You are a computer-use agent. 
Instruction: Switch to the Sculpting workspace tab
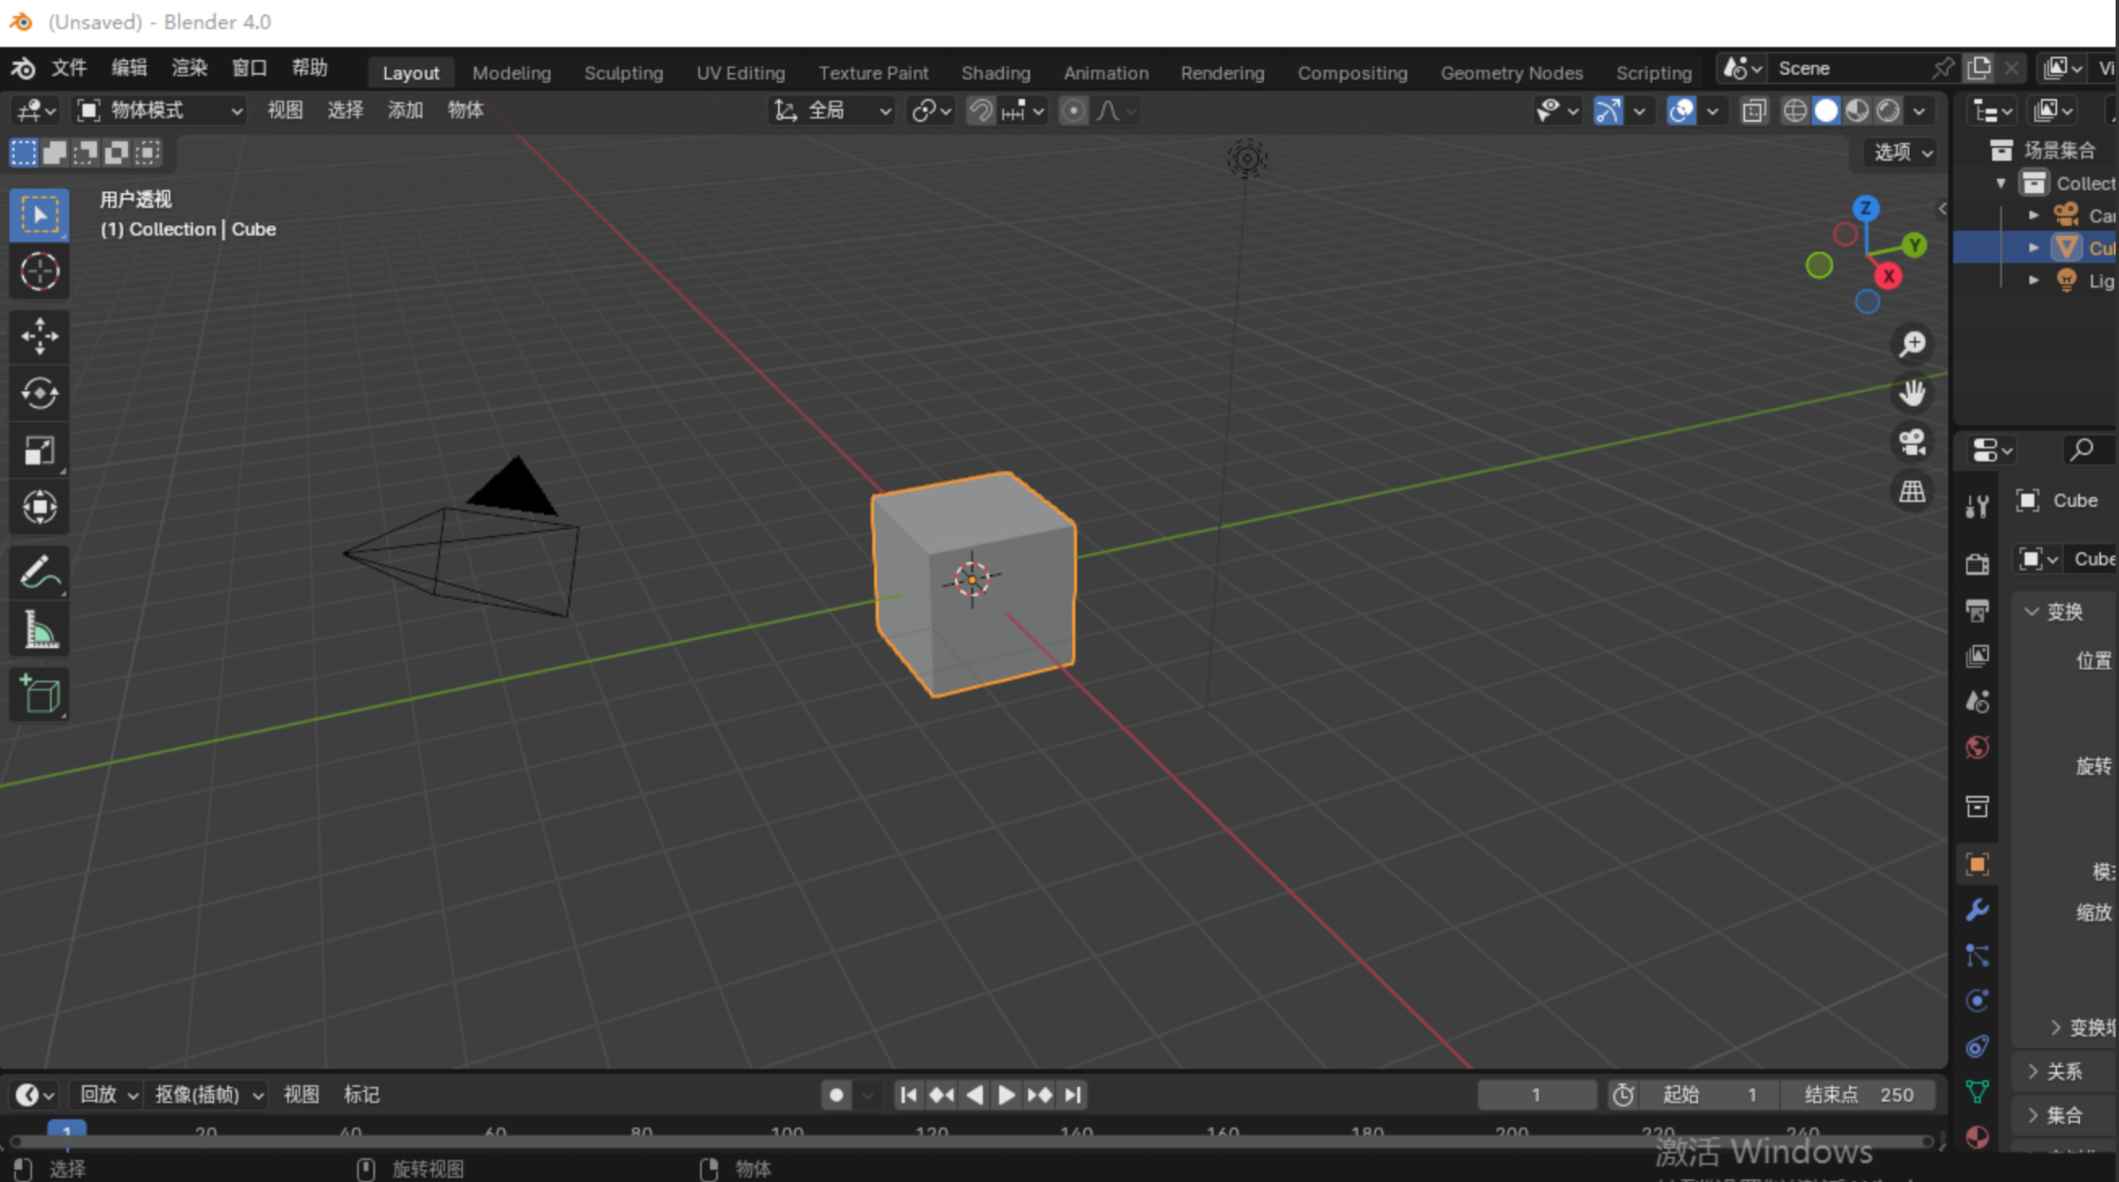pyautogui.click(x=623, y=72)
